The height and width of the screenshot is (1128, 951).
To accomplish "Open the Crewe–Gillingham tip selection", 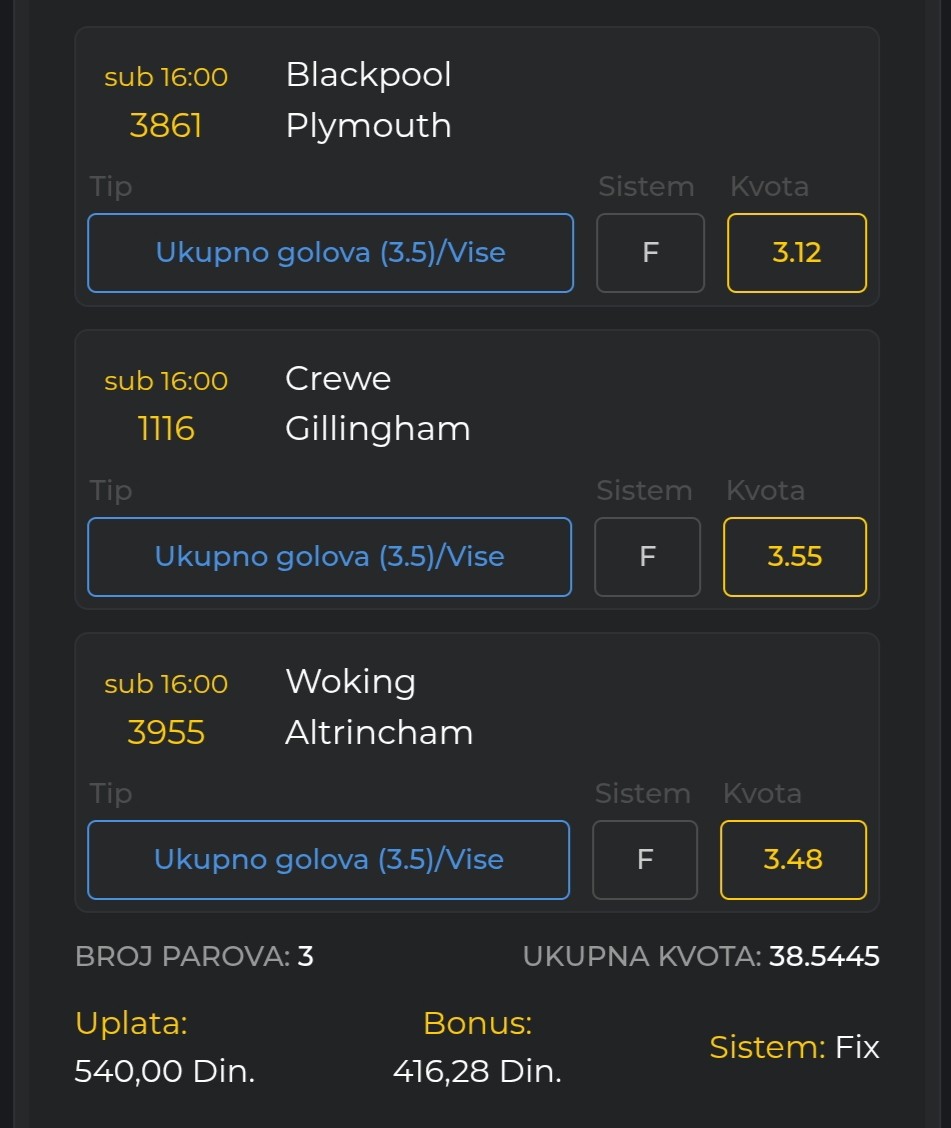I will pos(329,557).
